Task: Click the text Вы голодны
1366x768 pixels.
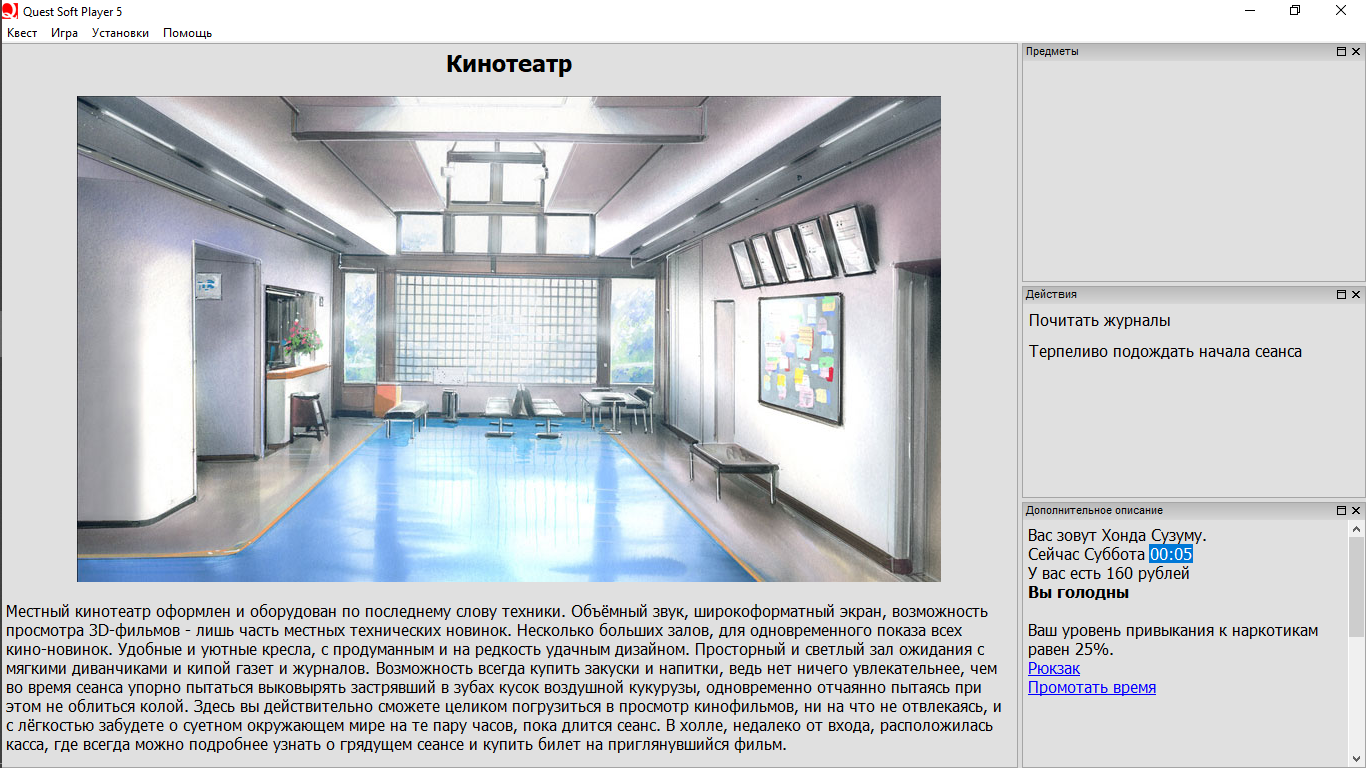Action: pos(1079,592)
